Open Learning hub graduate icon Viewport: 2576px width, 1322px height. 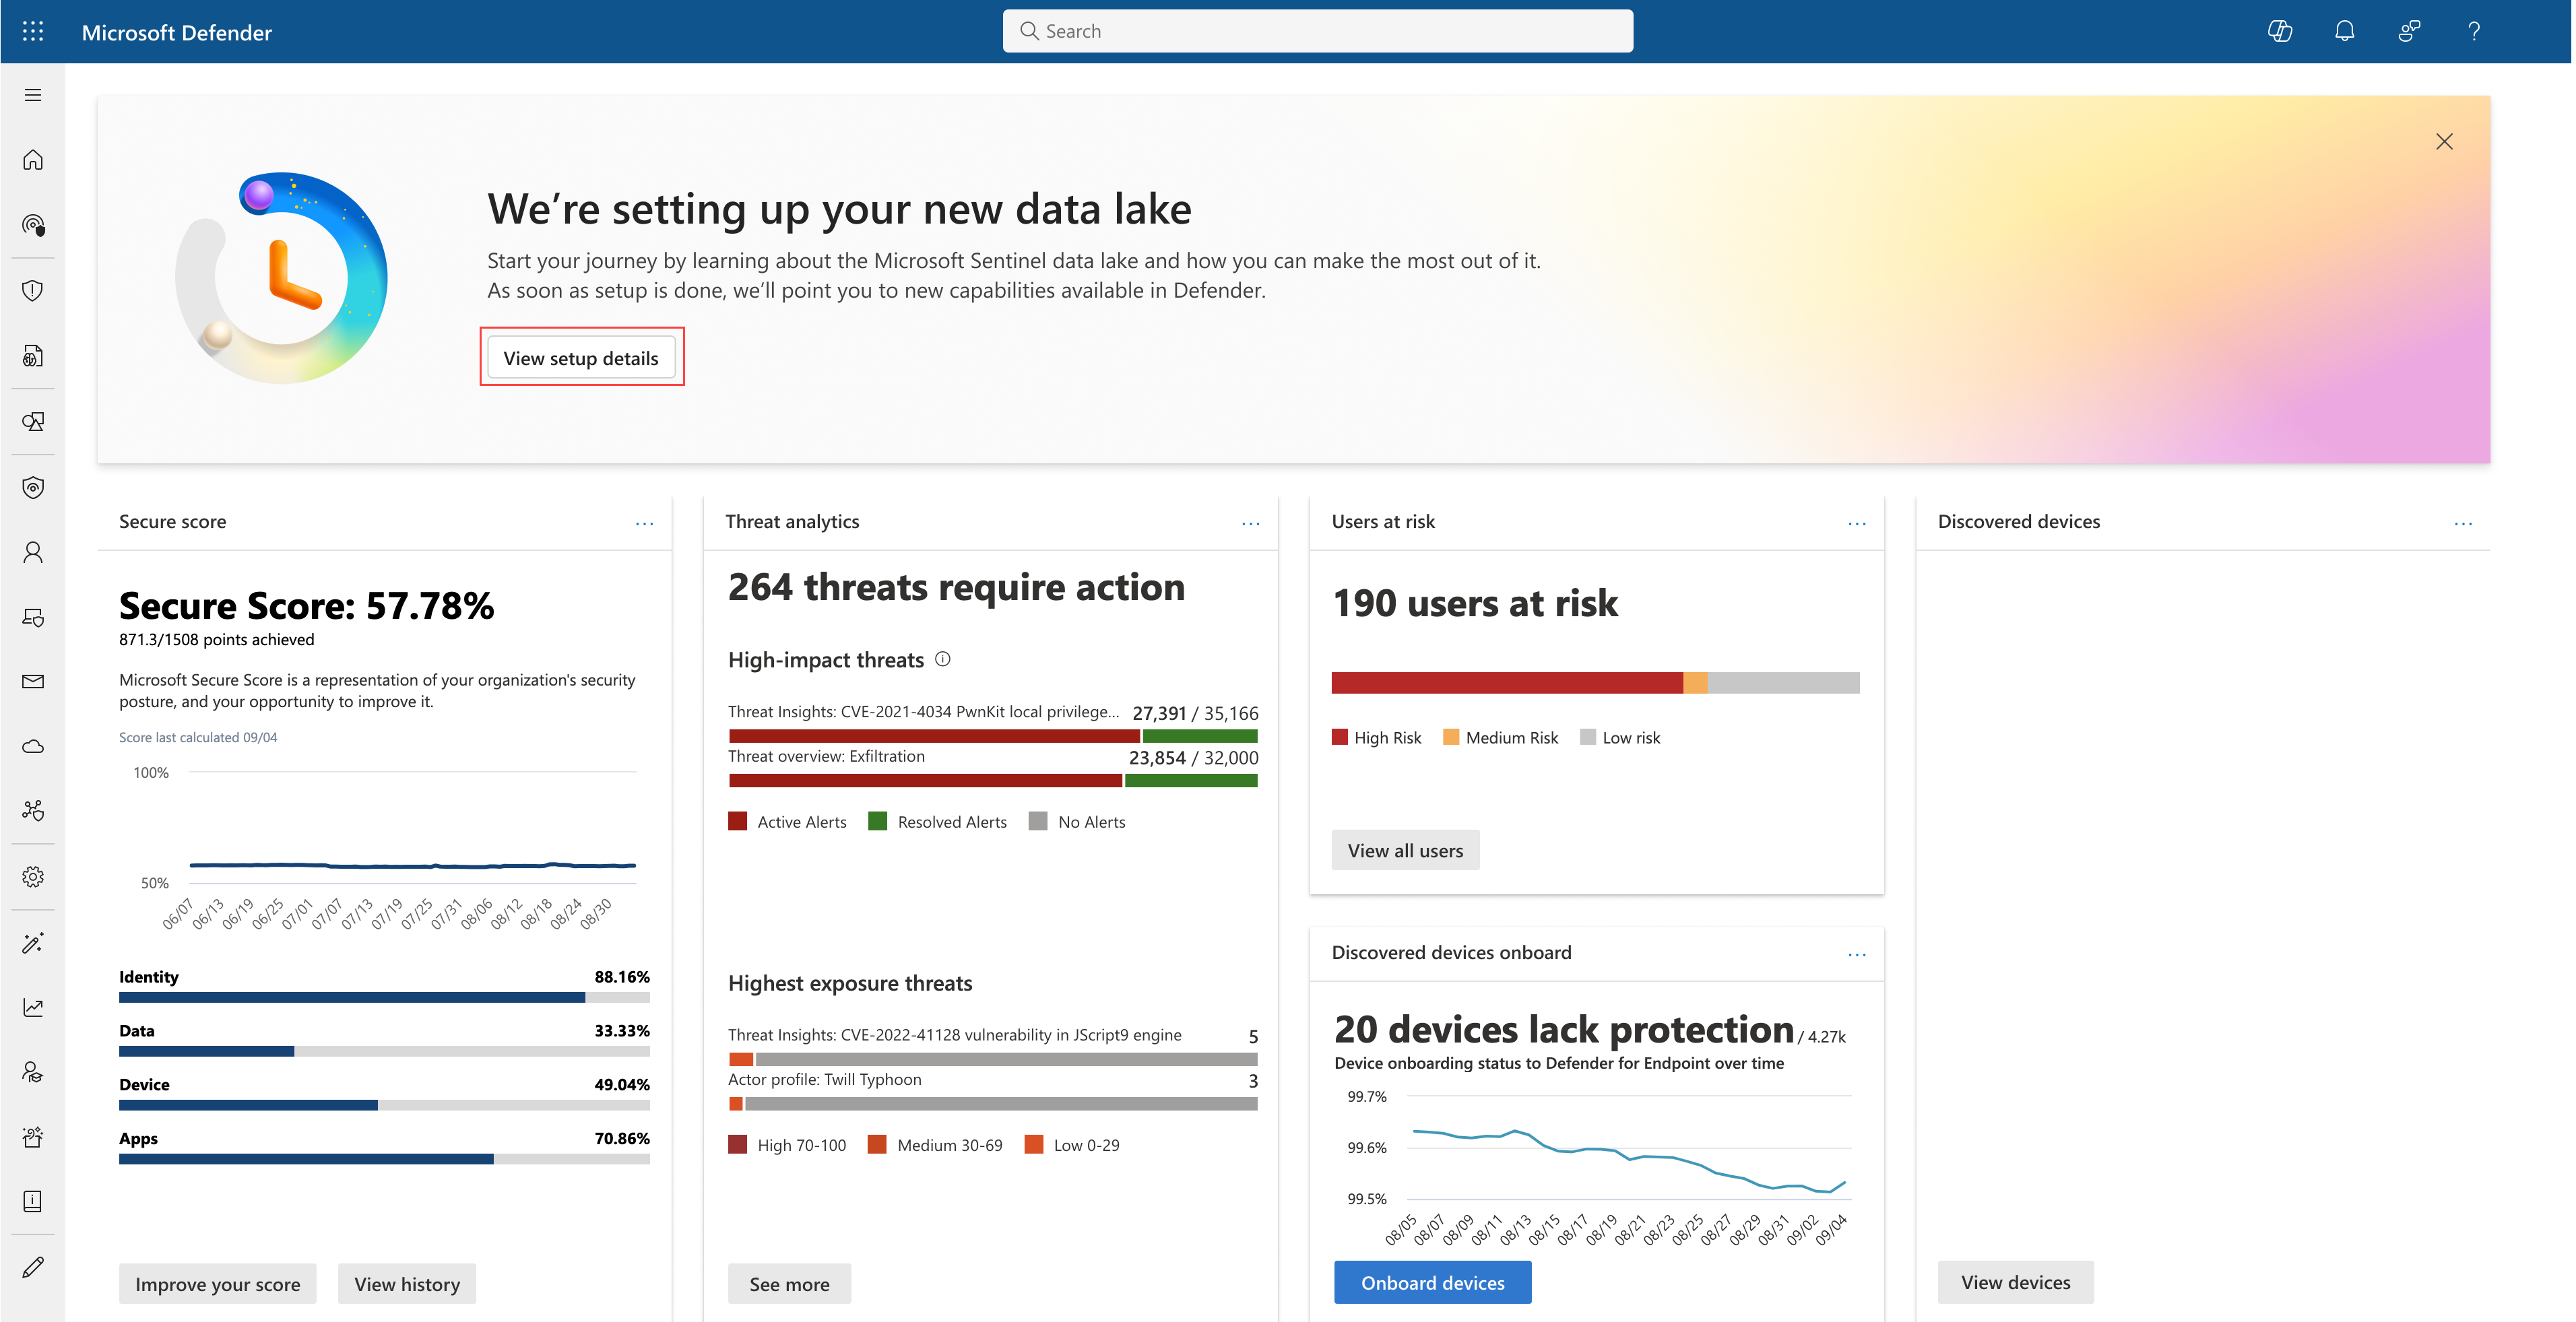pos(33,1072)
